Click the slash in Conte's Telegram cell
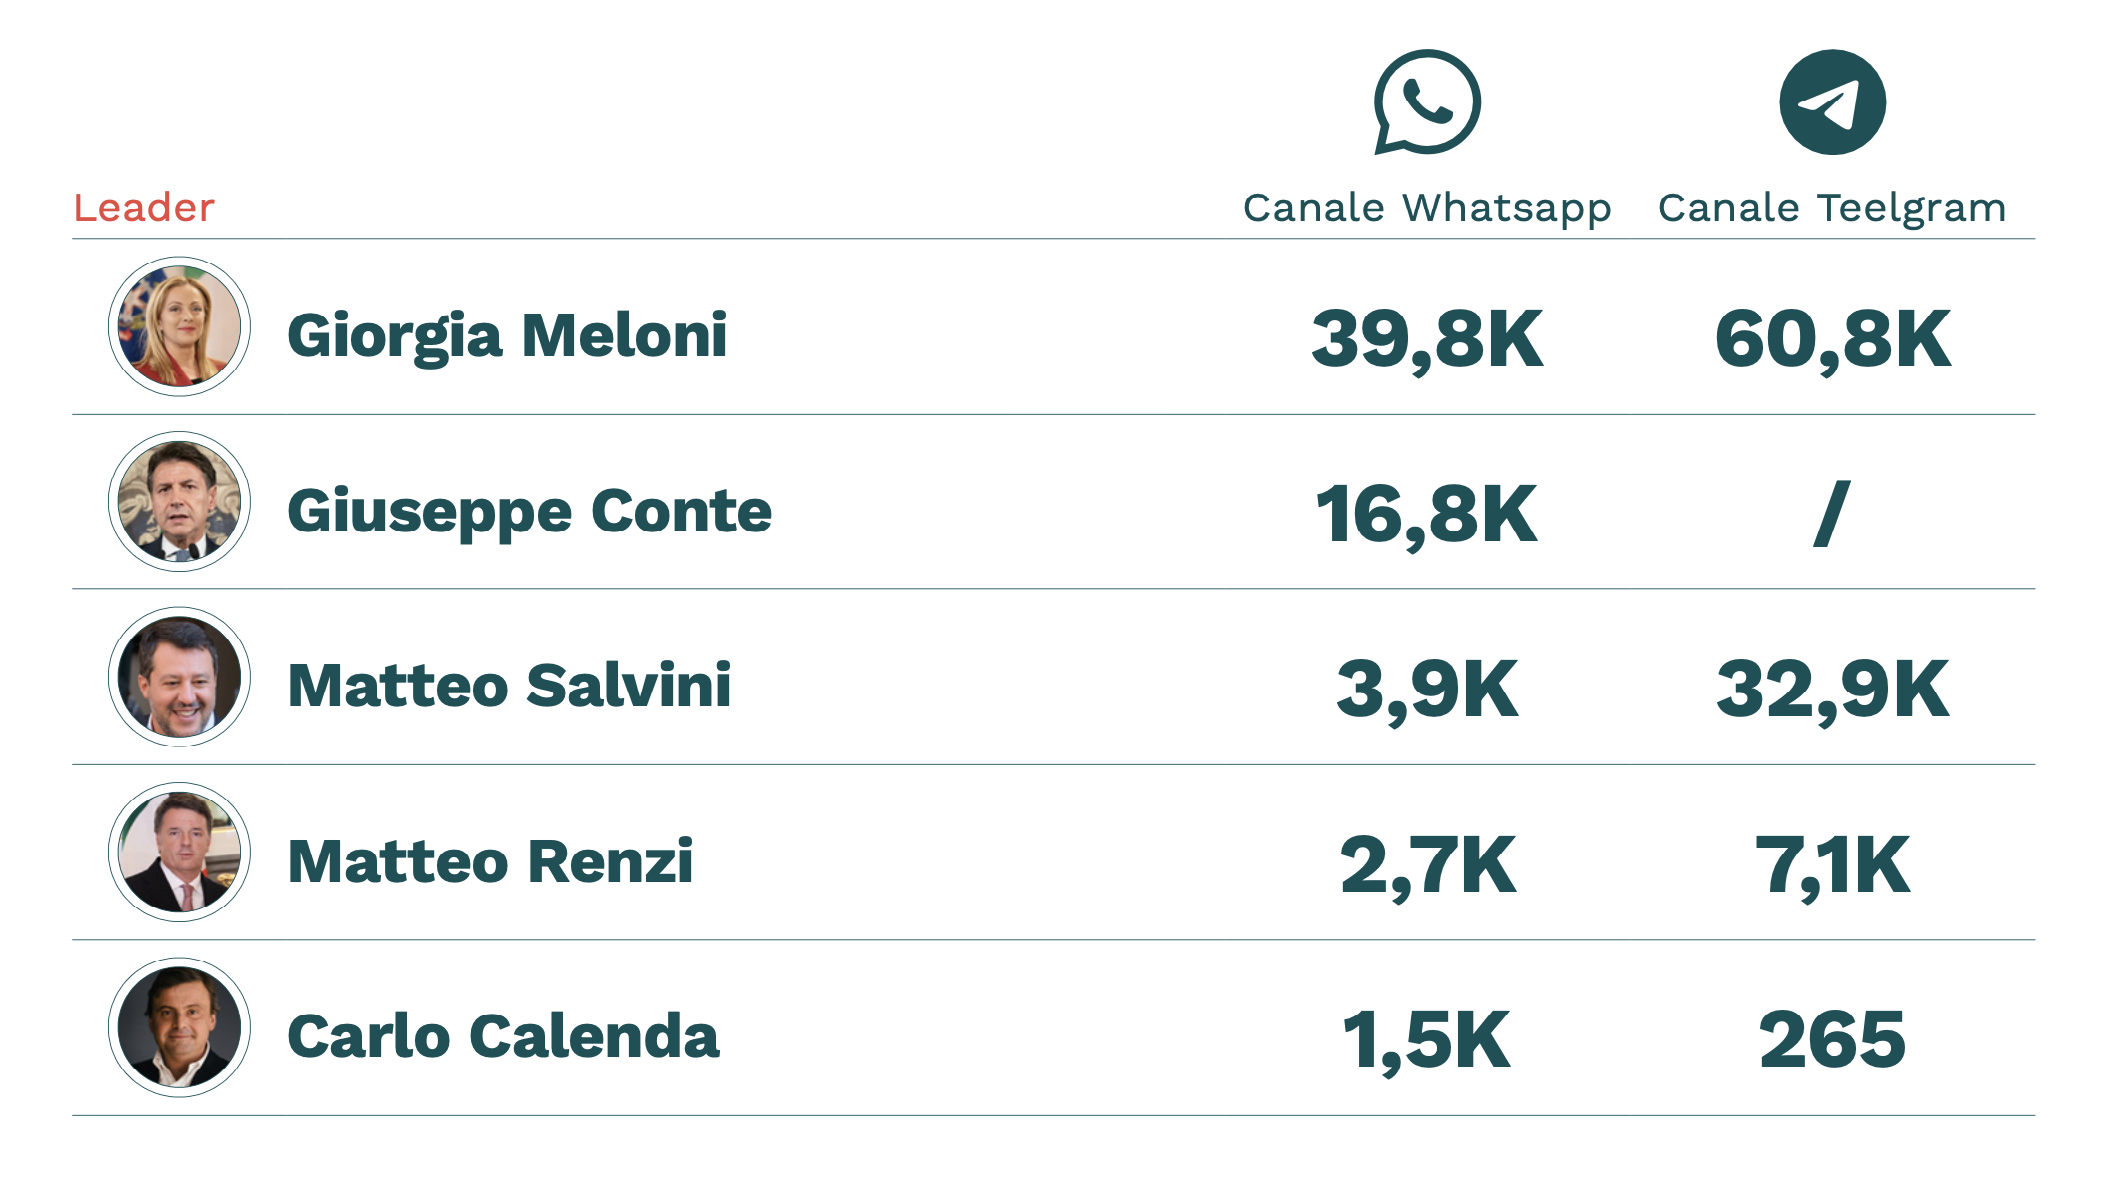Image resolution: width=2110 pixels, height=1192 pixels. coord(1831,514)
